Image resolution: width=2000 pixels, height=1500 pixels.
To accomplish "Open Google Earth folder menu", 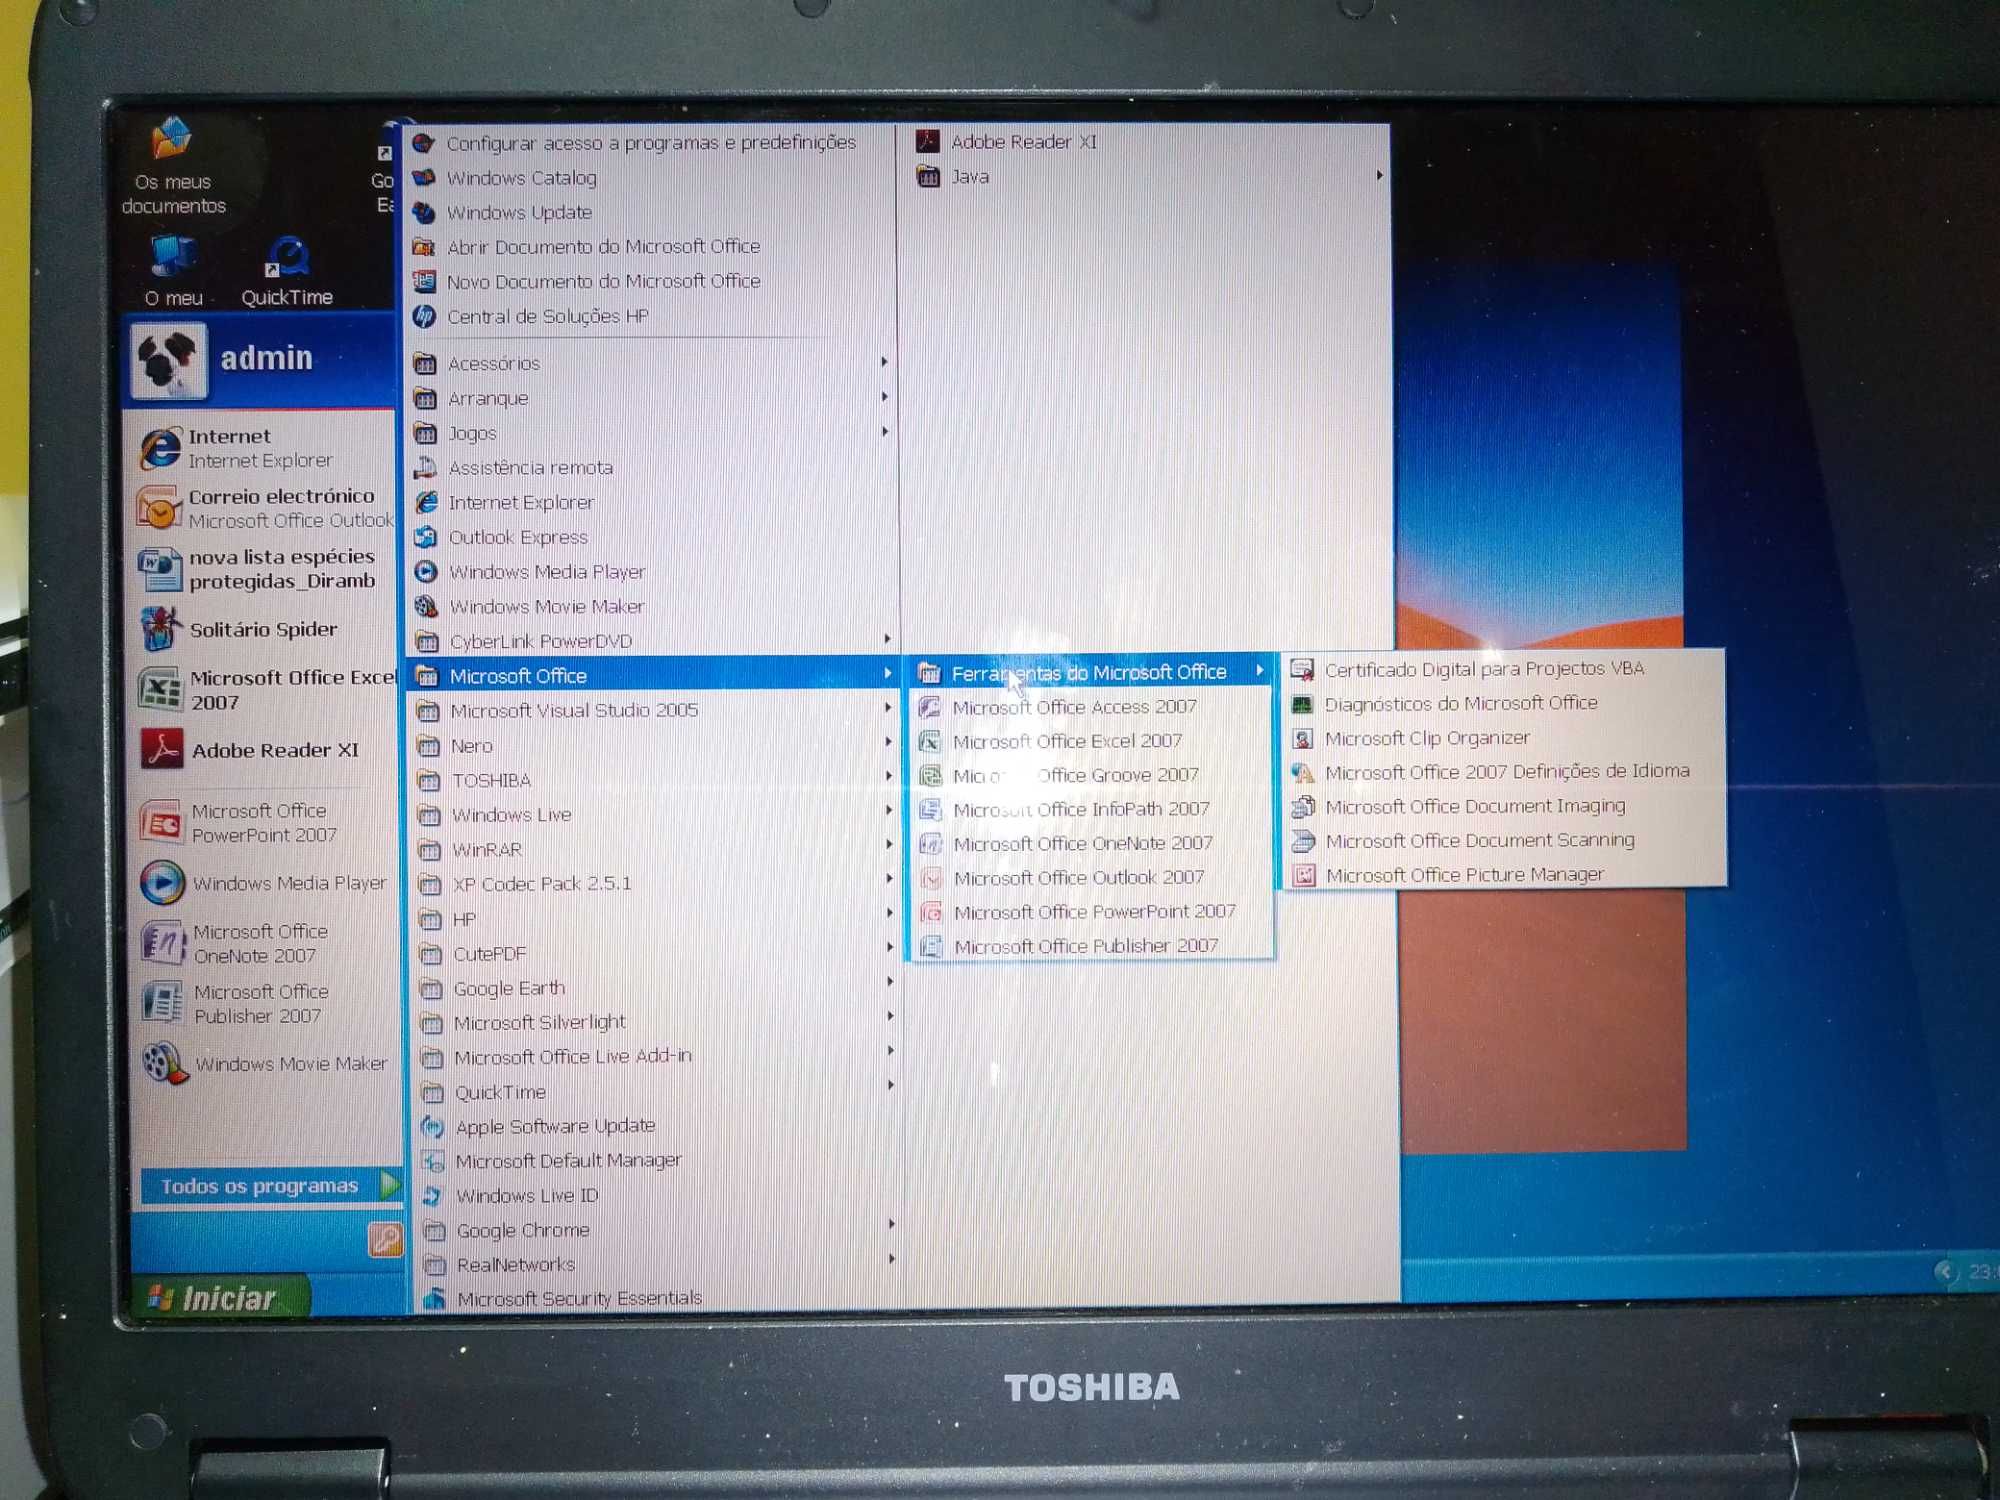I will coord(656,988).
